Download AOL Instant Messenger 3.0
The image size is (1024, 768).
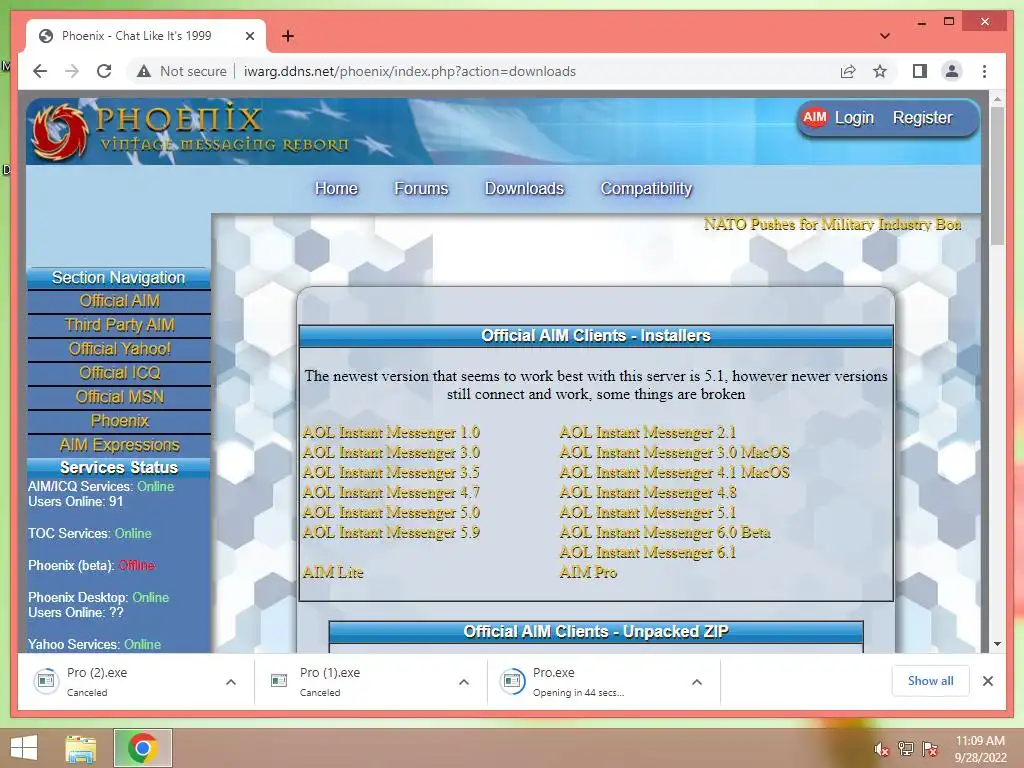[x=391, y=453]
